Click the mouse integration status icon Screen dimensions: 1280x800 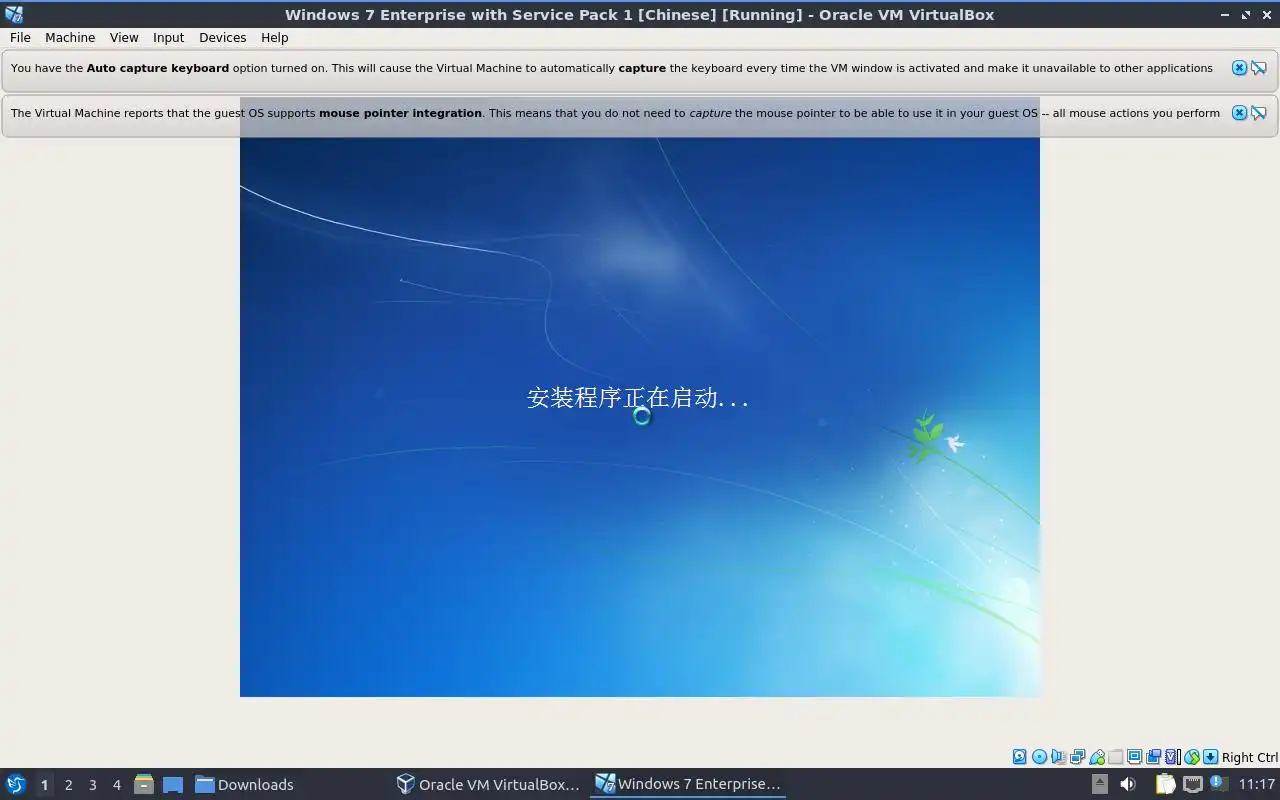tap(1192, 757)
